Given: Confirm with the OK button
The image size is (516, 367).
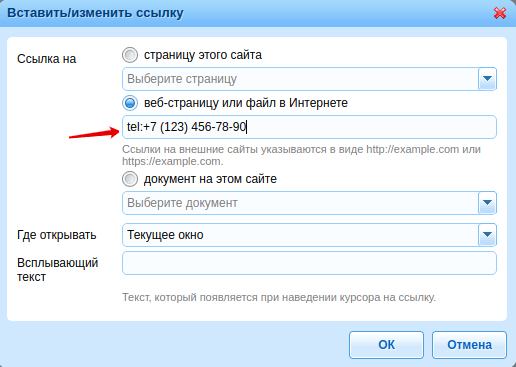Looking at the screenshot, I should click(x=386, y=345).
